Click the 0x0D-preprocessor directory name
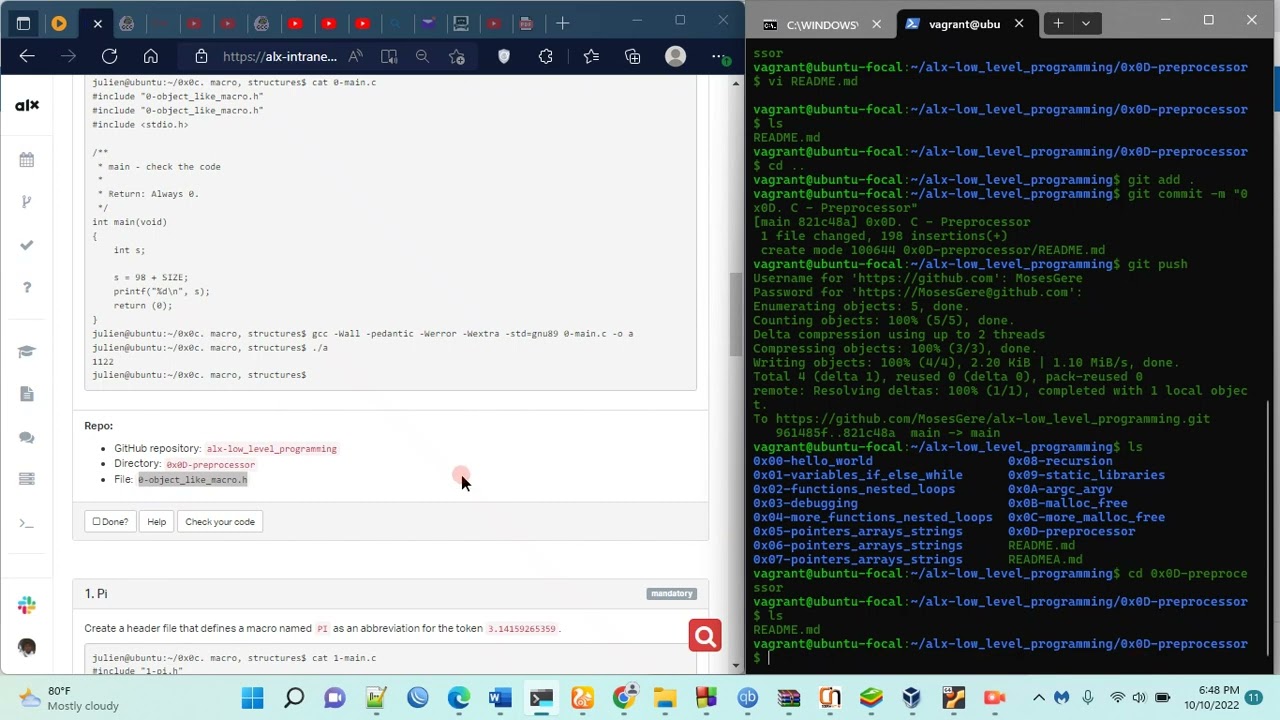Screen dimensions: 1280x720 click(211, 465)
